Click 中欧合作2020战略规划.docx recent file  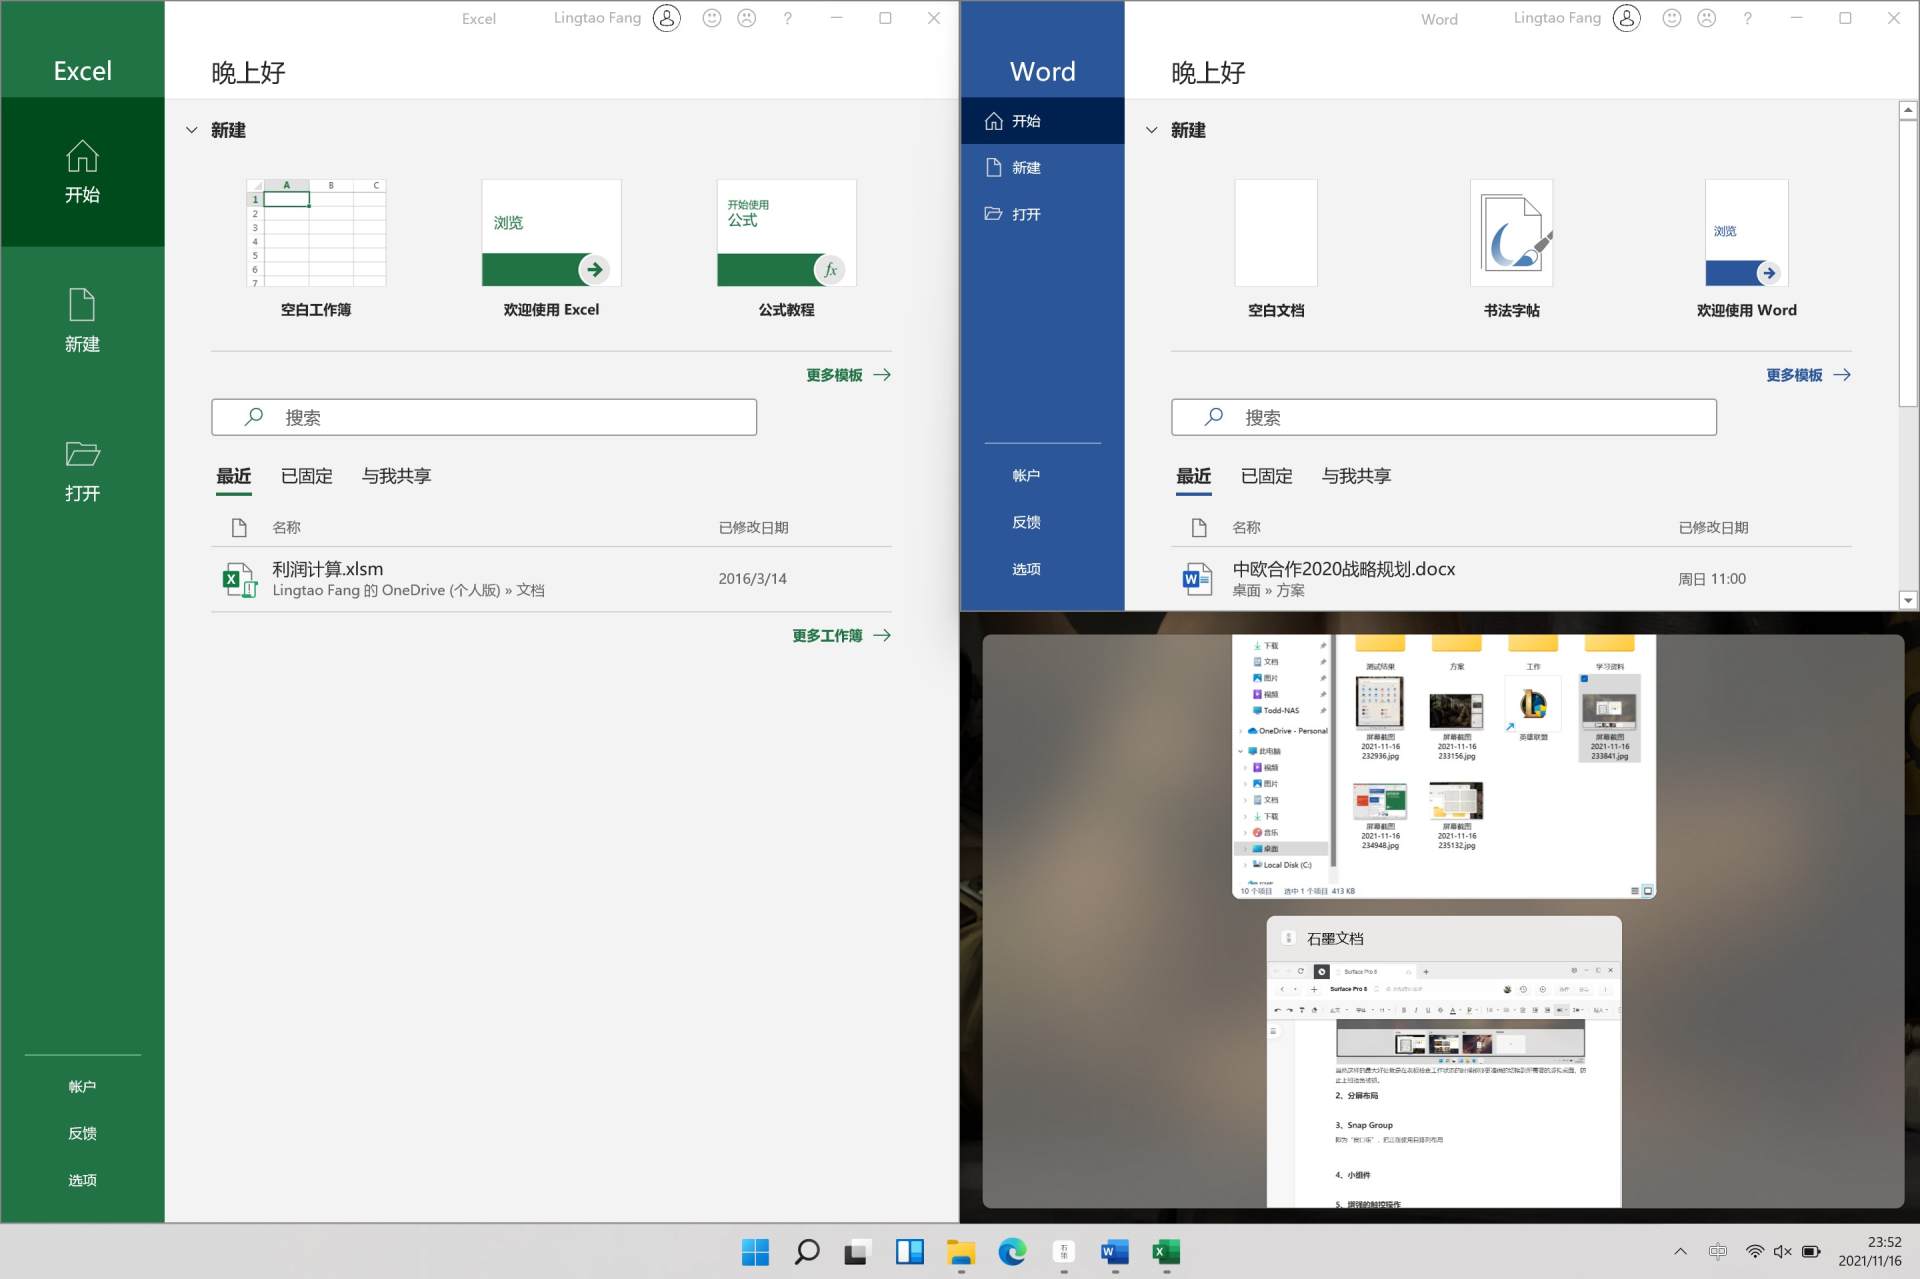pos(1342,578)
